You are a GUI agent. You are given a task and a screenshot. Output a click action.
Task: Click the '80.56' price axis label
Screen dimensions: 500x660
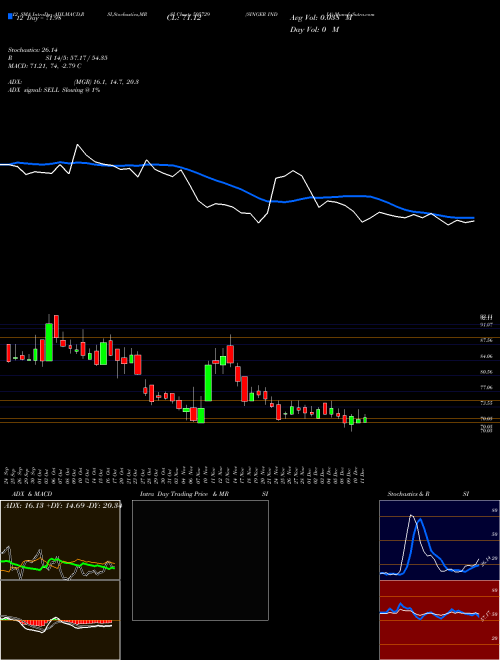point(486,372)
